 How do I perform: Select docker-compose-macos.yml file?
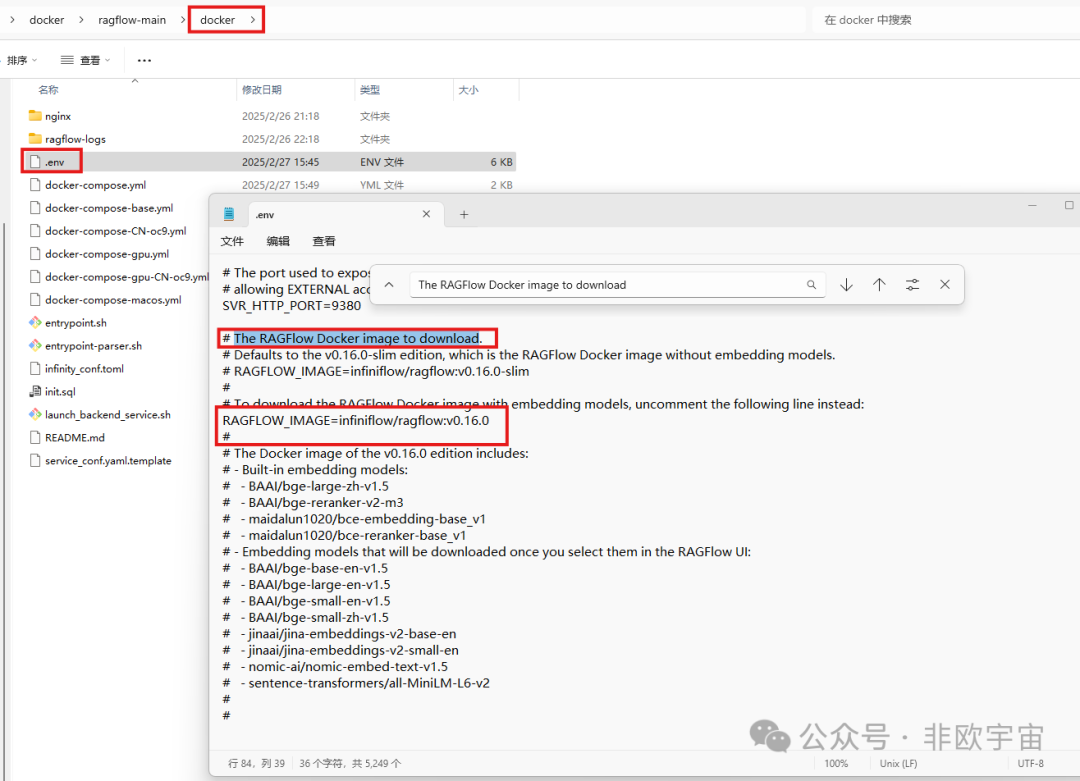(113, 300)
